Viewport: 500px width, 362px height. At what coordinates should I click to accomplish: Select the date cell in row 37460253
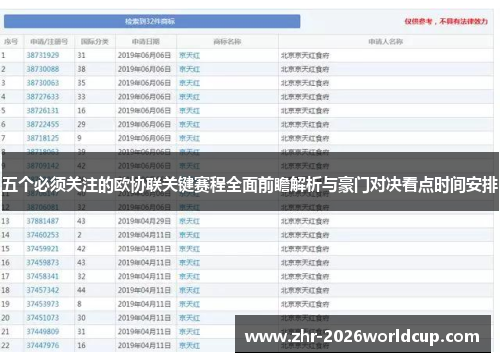[x=144, y=235]
